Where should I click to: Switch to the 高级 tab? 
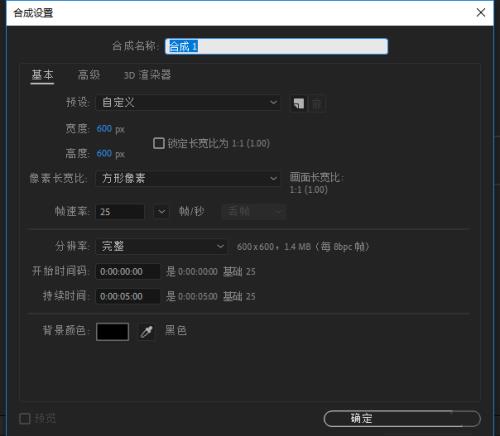click(89, 75)
